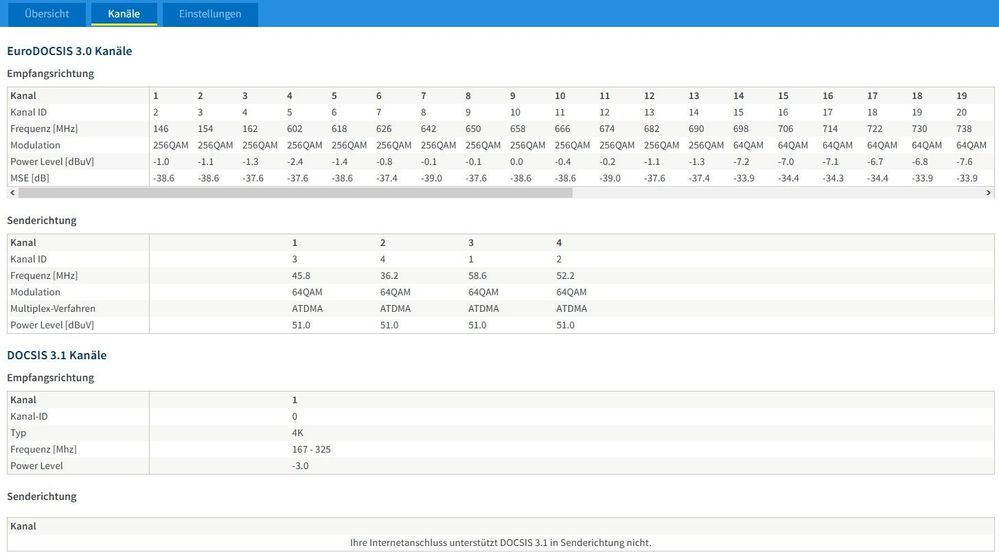Viewport: 999px width, 553px height.
Task: Click the right scroll arrow of the channel table
Action: coord(988,192)
